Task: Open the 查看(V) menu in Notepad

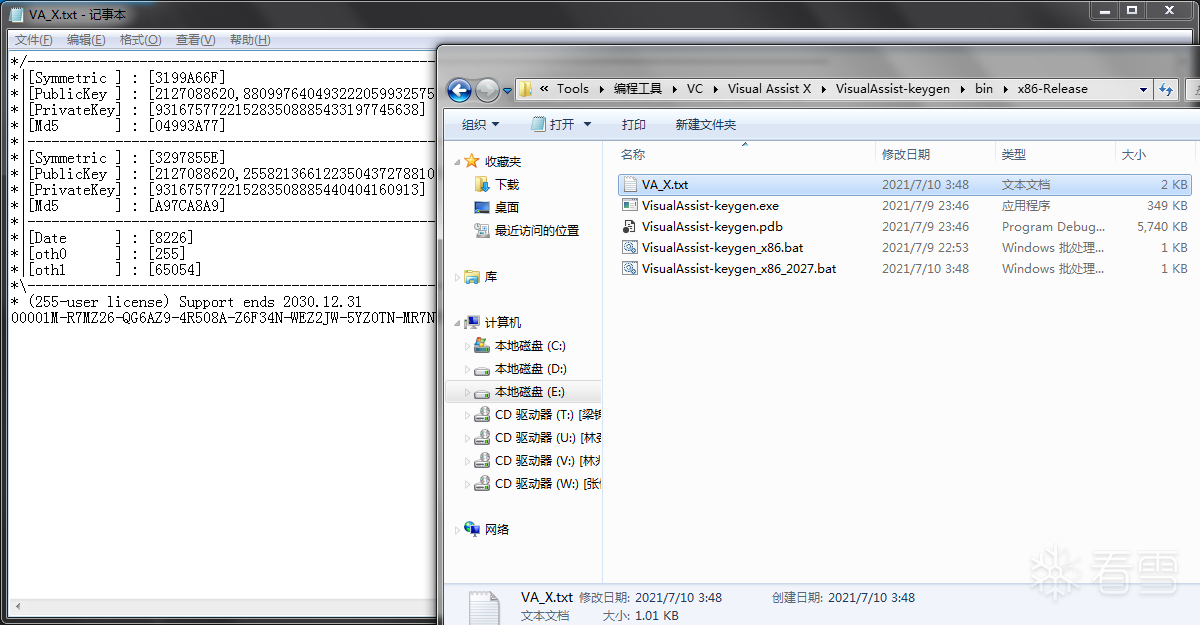Action: click(195, 40)
